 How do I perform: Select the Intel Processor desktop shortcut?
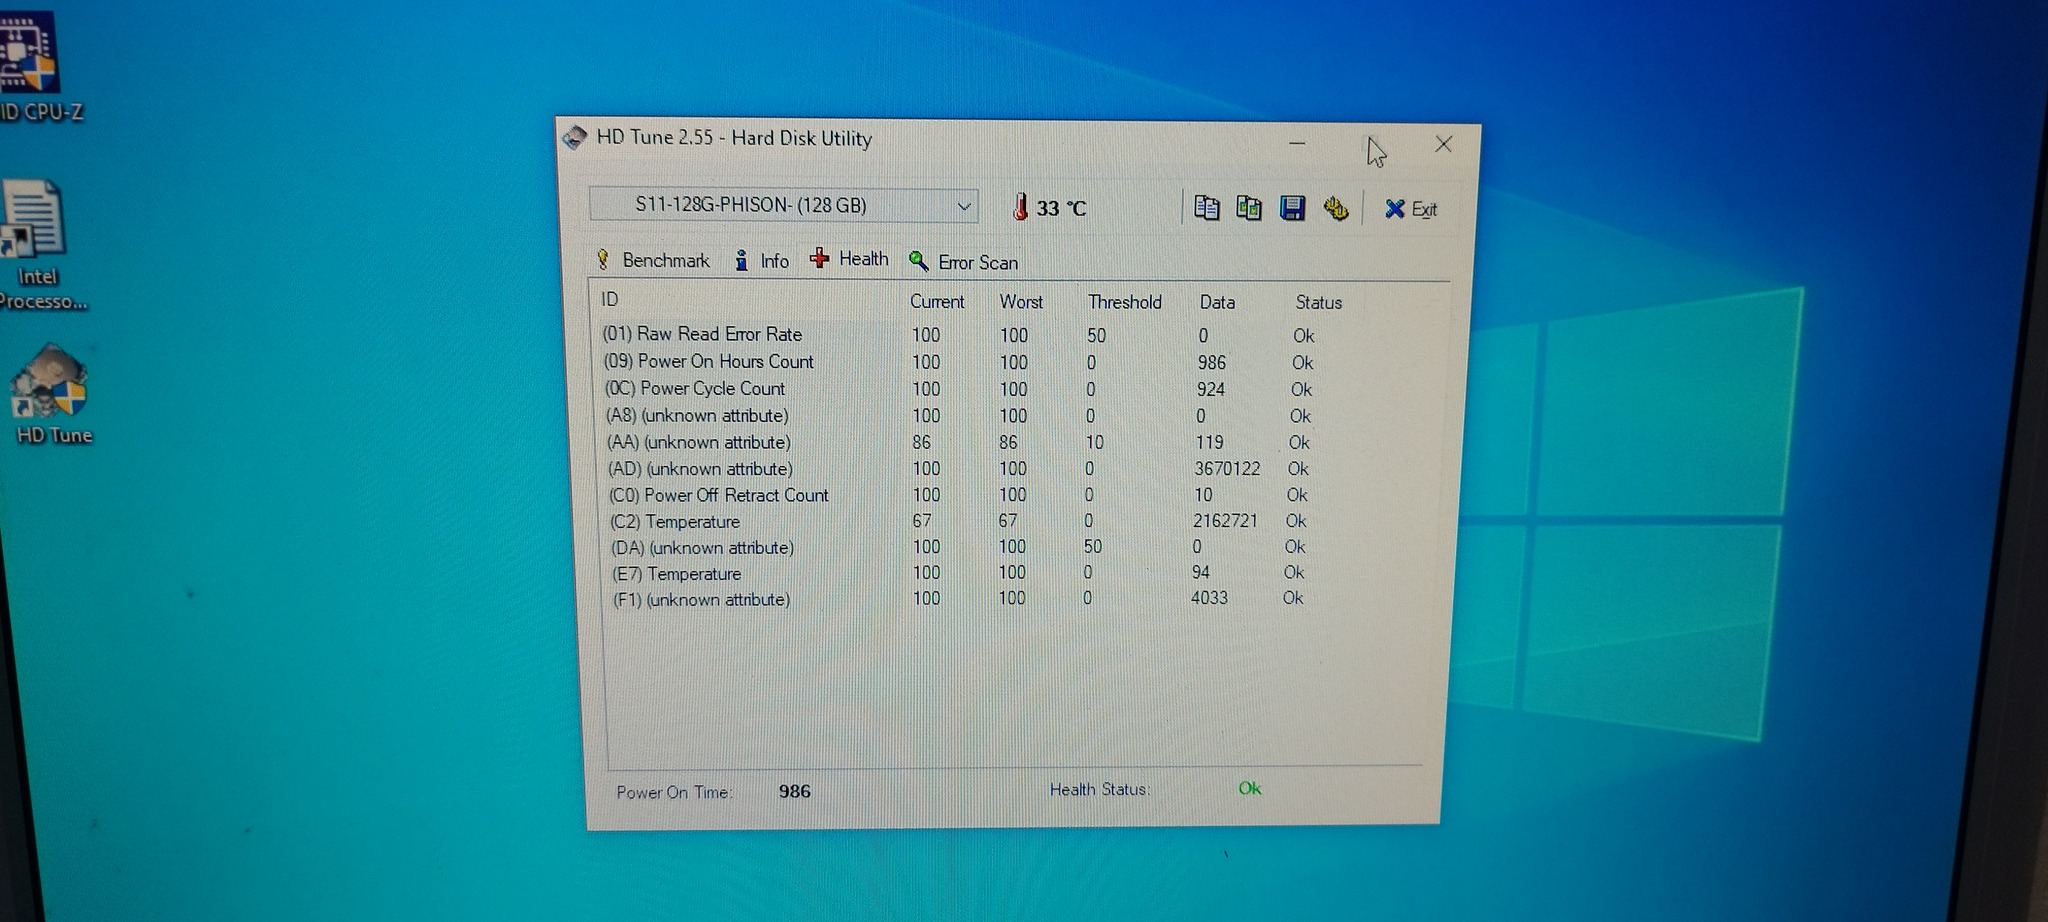38,246
